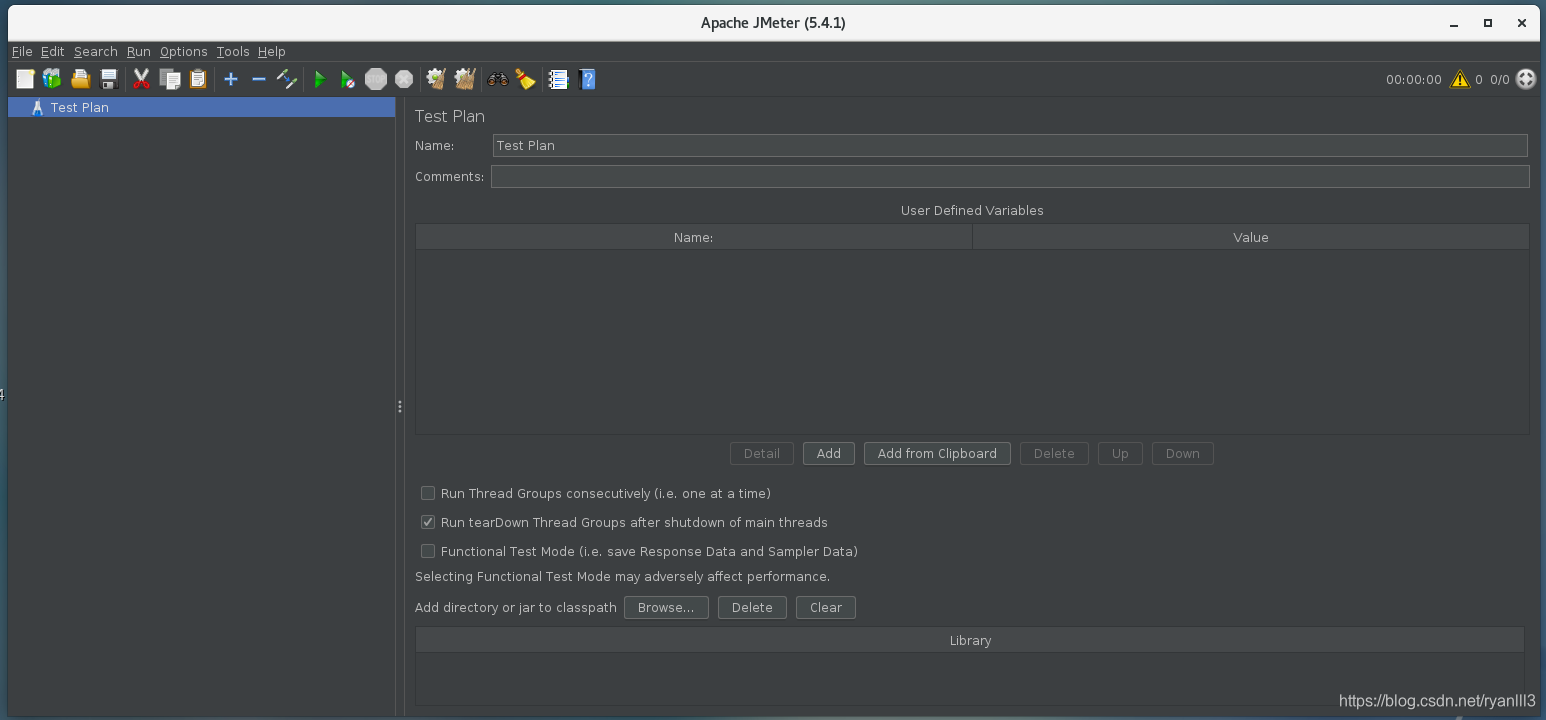Viewport: 1546px width, 720px height.
Task: Open the Search menu
Action: click(x=96, y=51)
